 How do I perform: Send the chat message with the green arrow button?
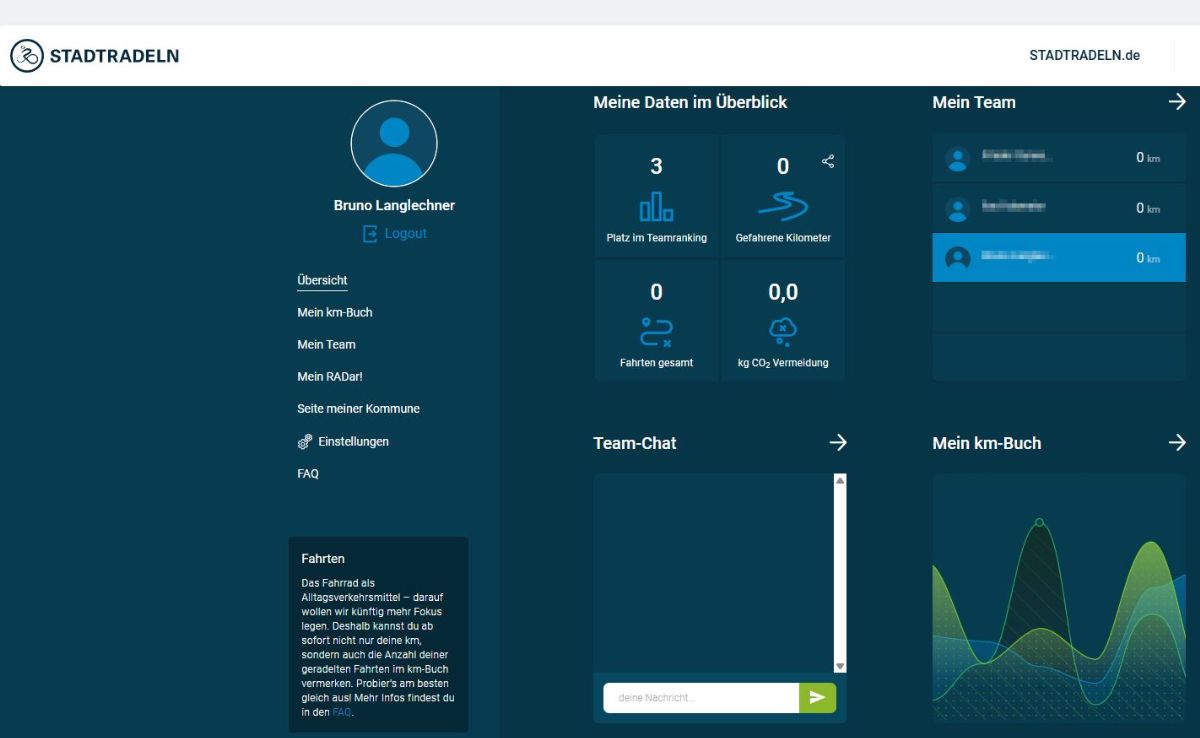[x=817, y=698]
